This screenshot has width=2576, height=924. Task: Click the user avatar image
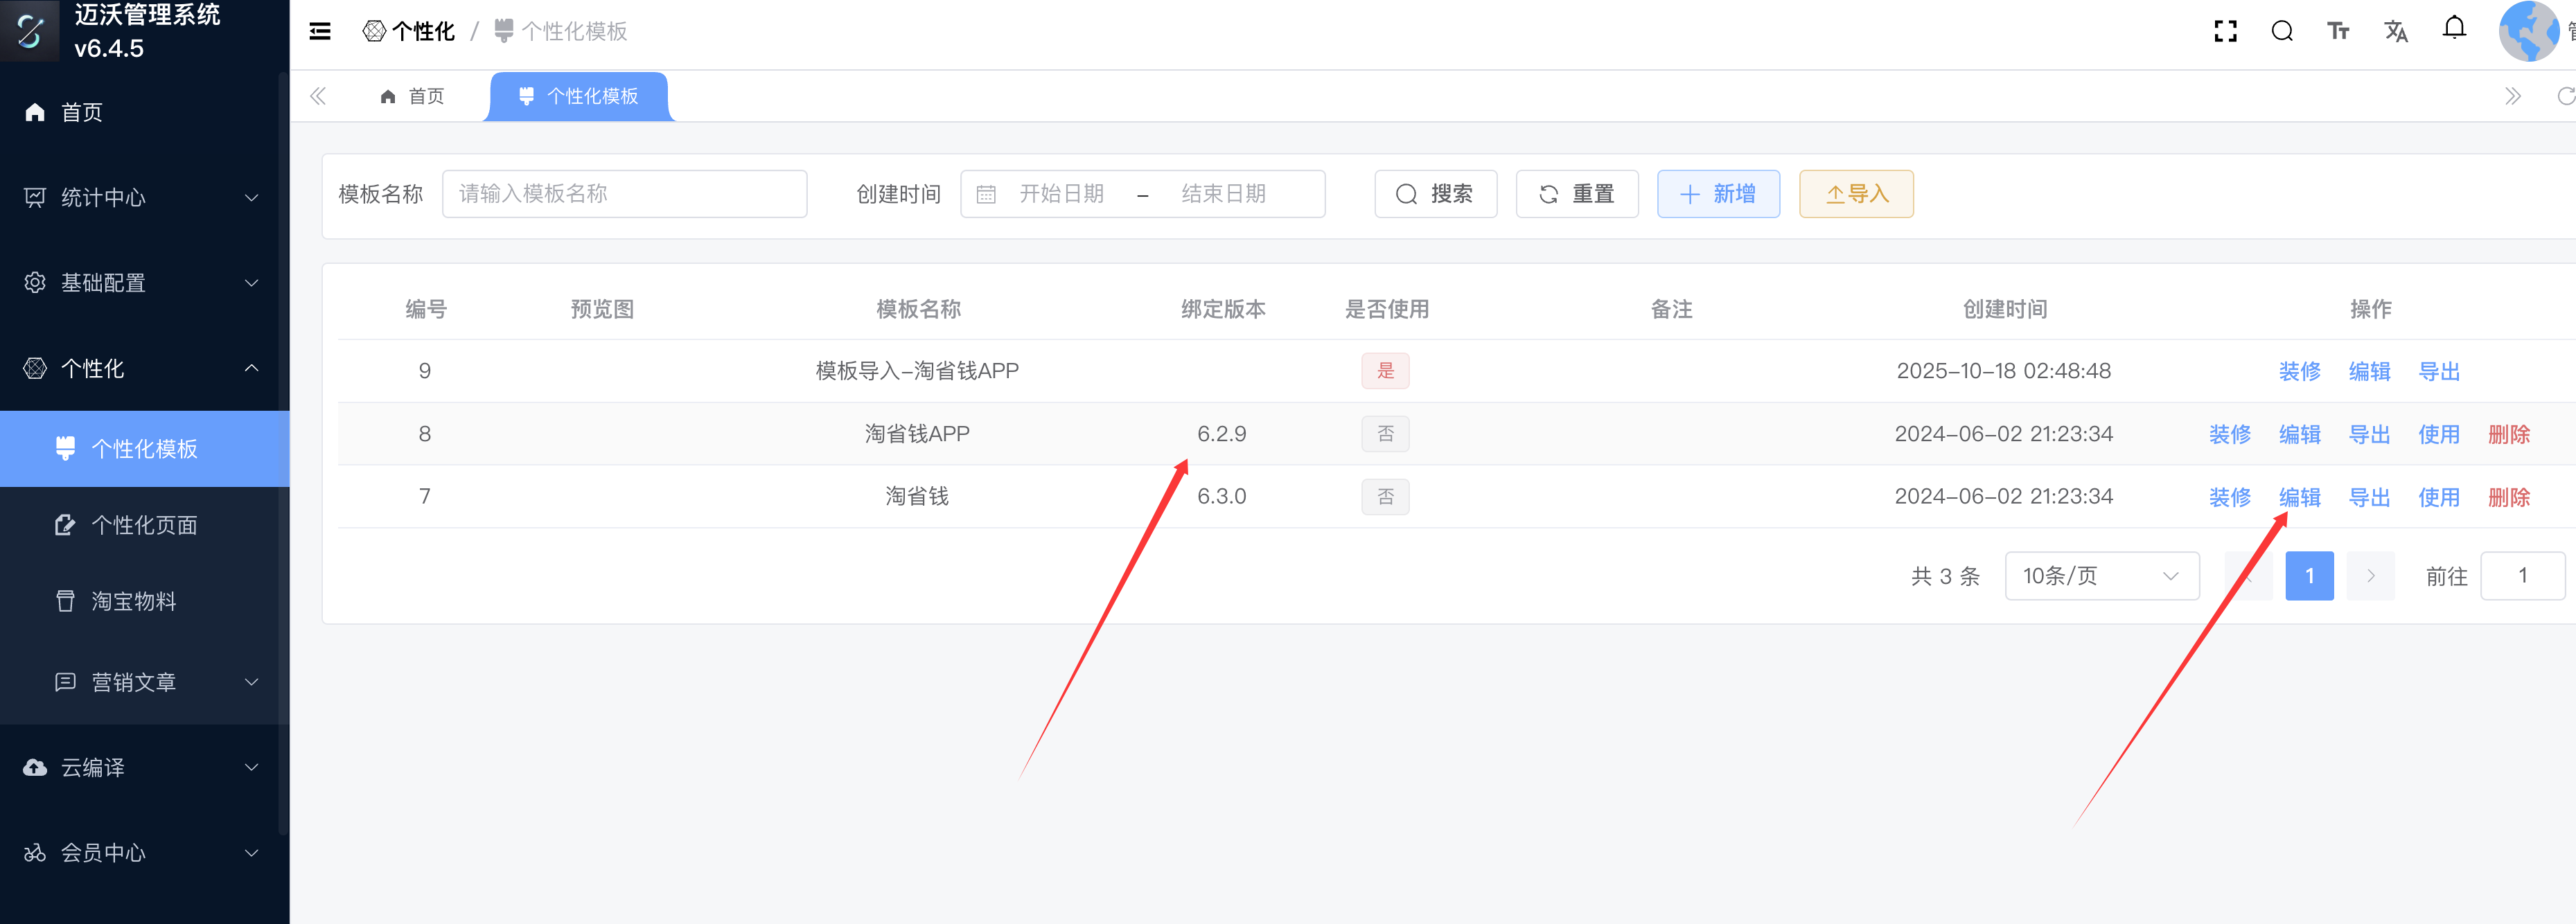[2529, 32]
